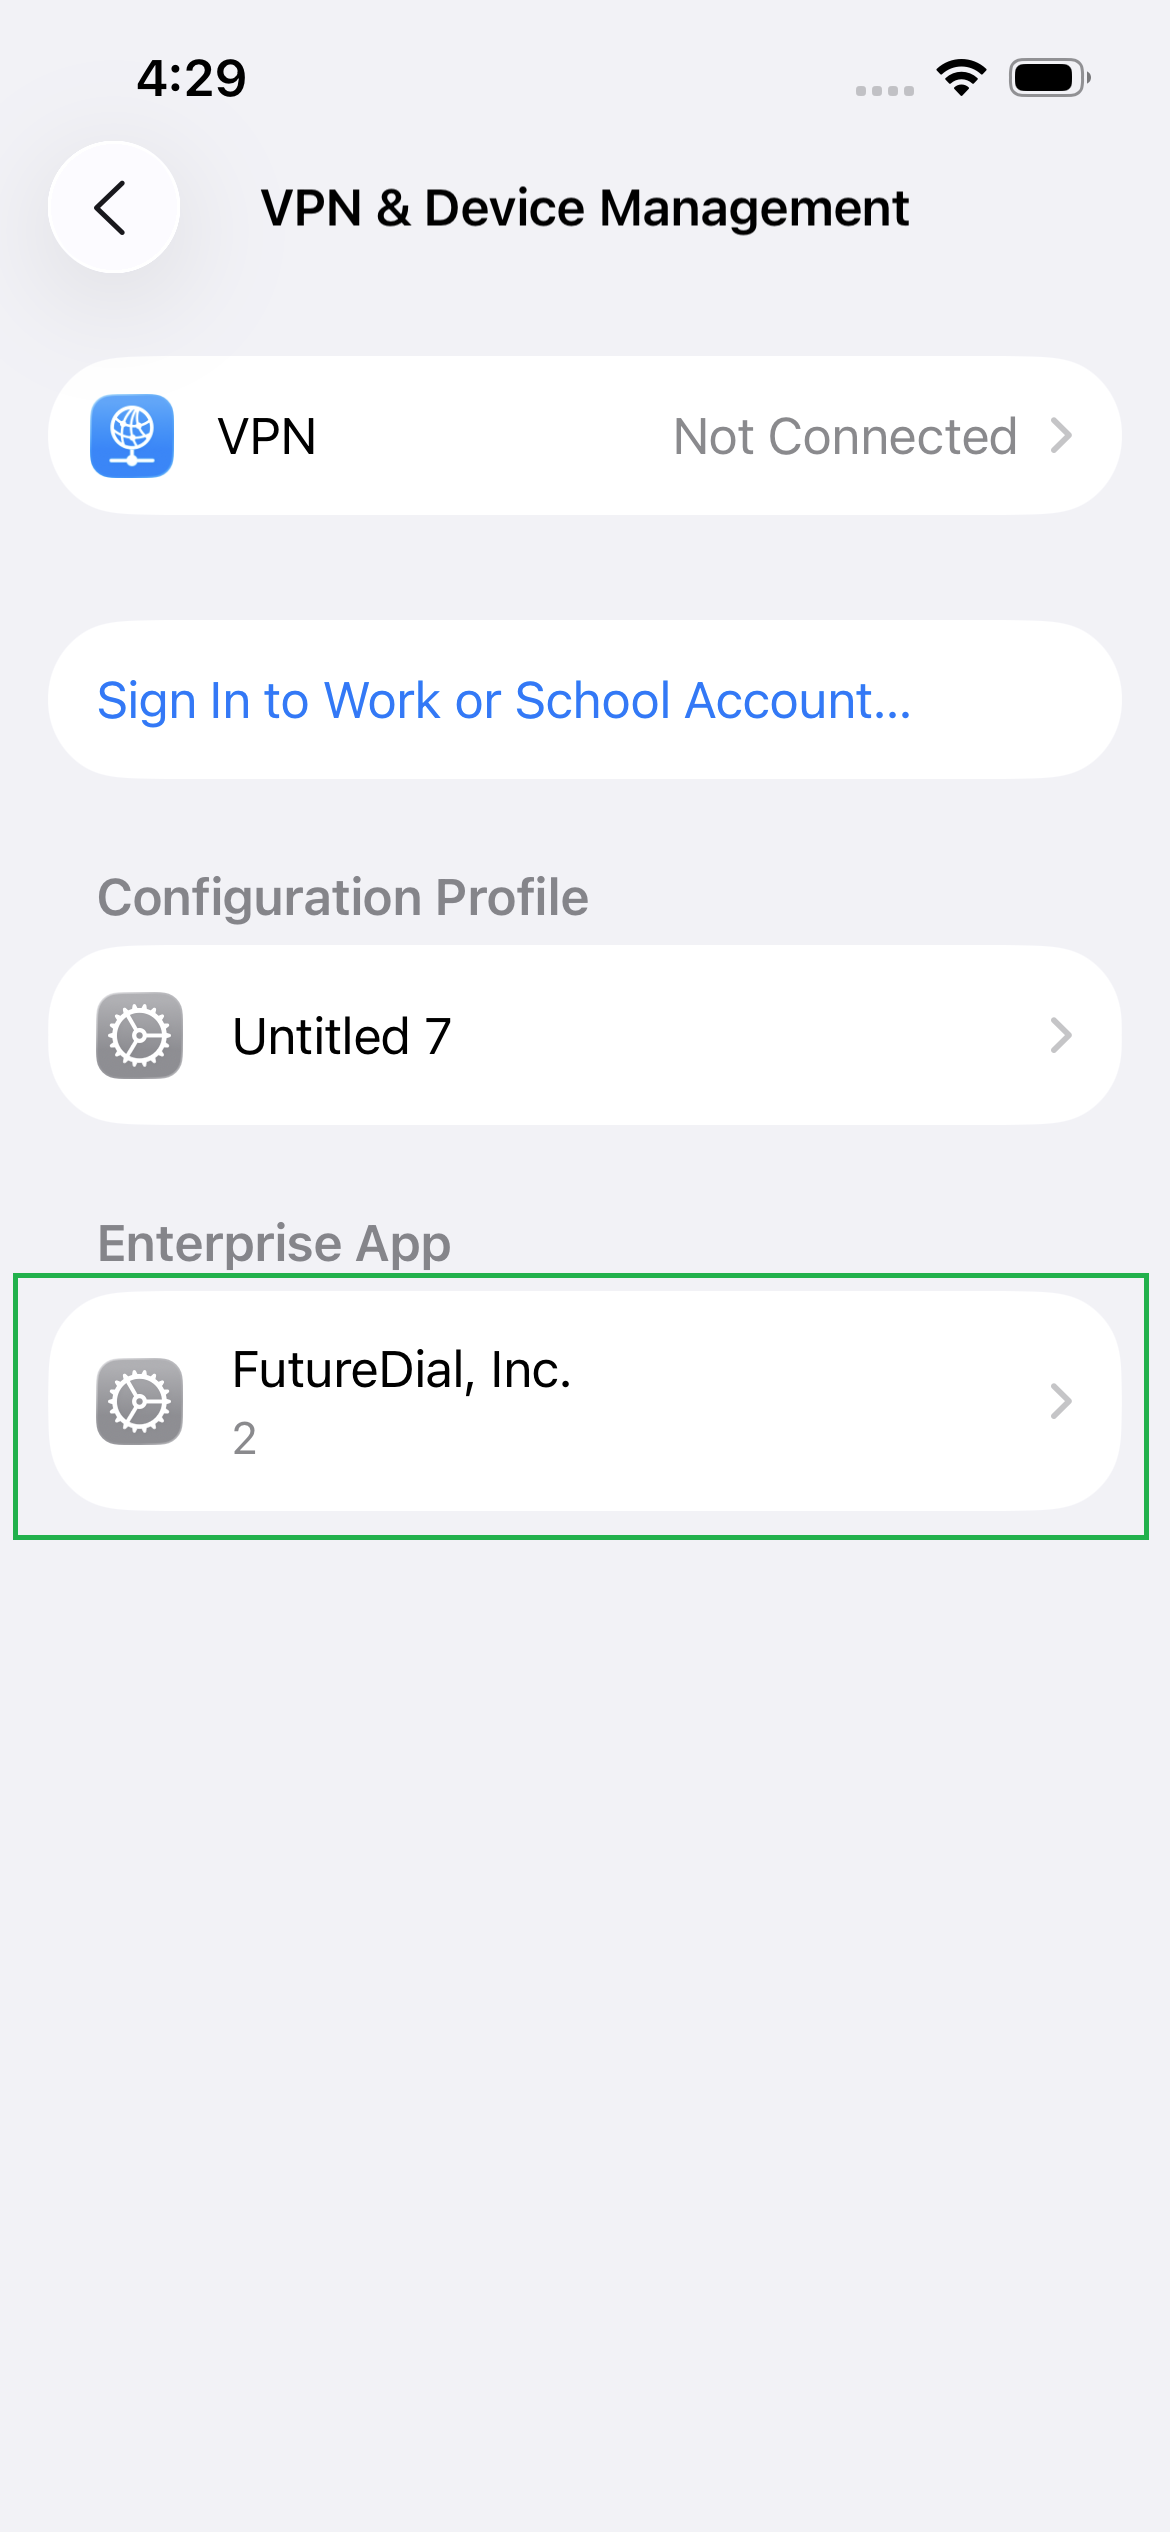Tap the Configuration Profile section header
This screenshot has width=1170, height=2532.
(343, 897)
